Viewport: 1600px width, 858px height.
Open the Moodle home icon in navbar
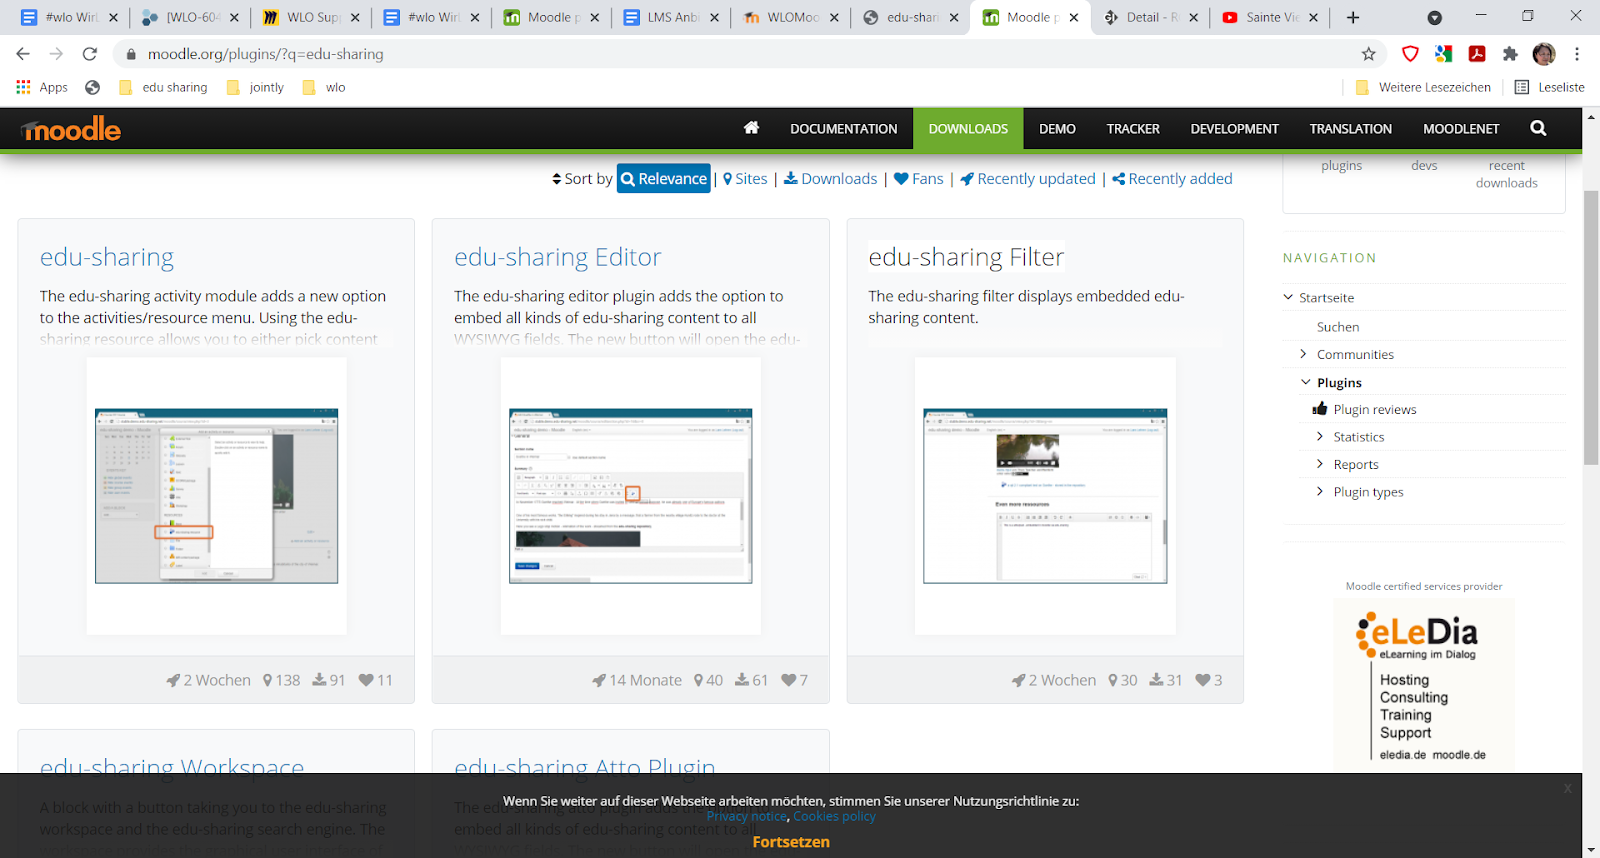tap(751, 128)
